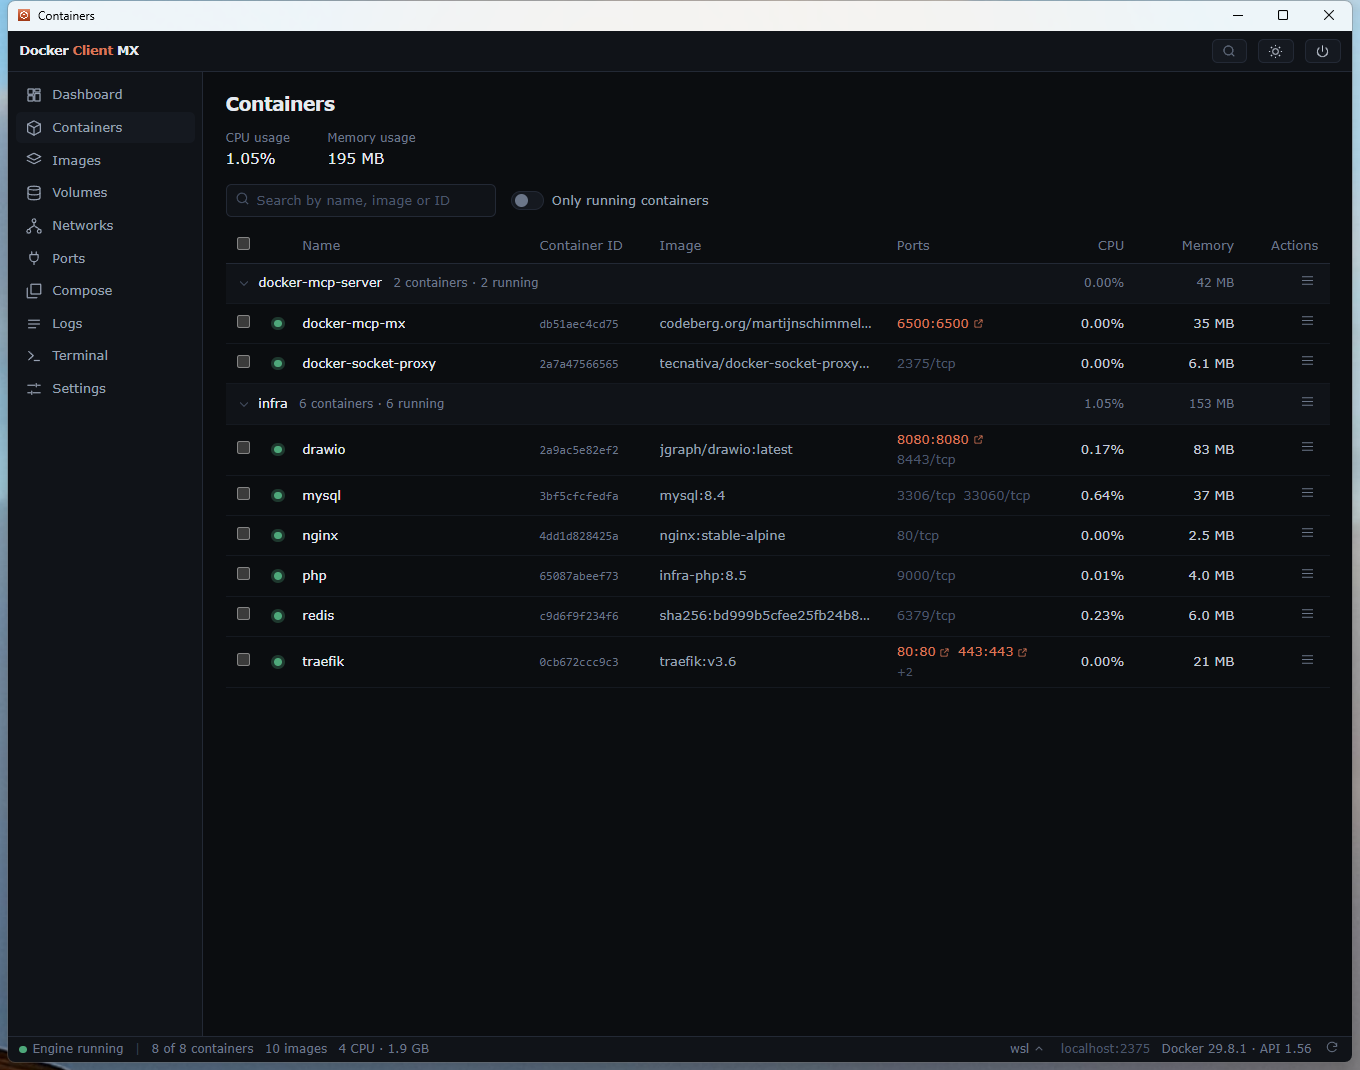This screenshot has height=1070, width=1360.
Task: Open Compose label in sidebar
Action: (x=82, y=291)
